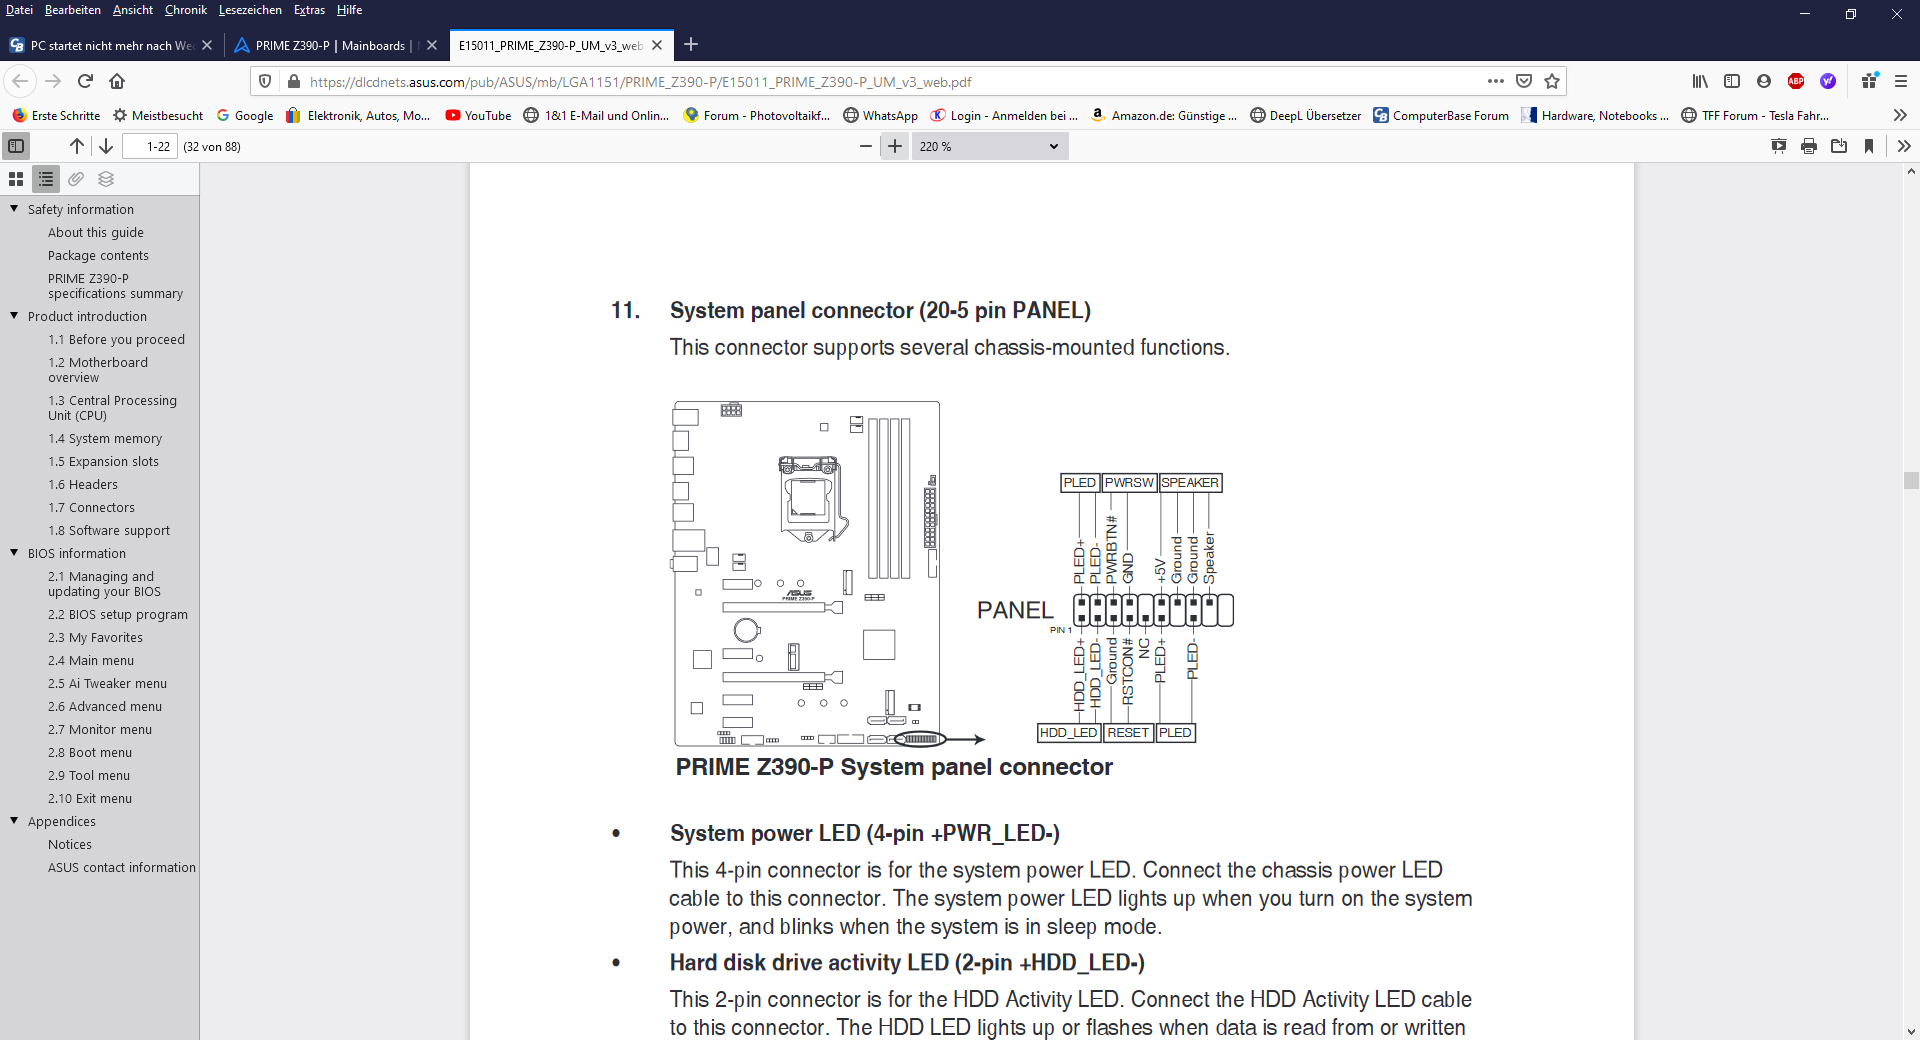Collapse the Appendices outline section
This screenshot has height=1040, width=1920.
point(14,821)
